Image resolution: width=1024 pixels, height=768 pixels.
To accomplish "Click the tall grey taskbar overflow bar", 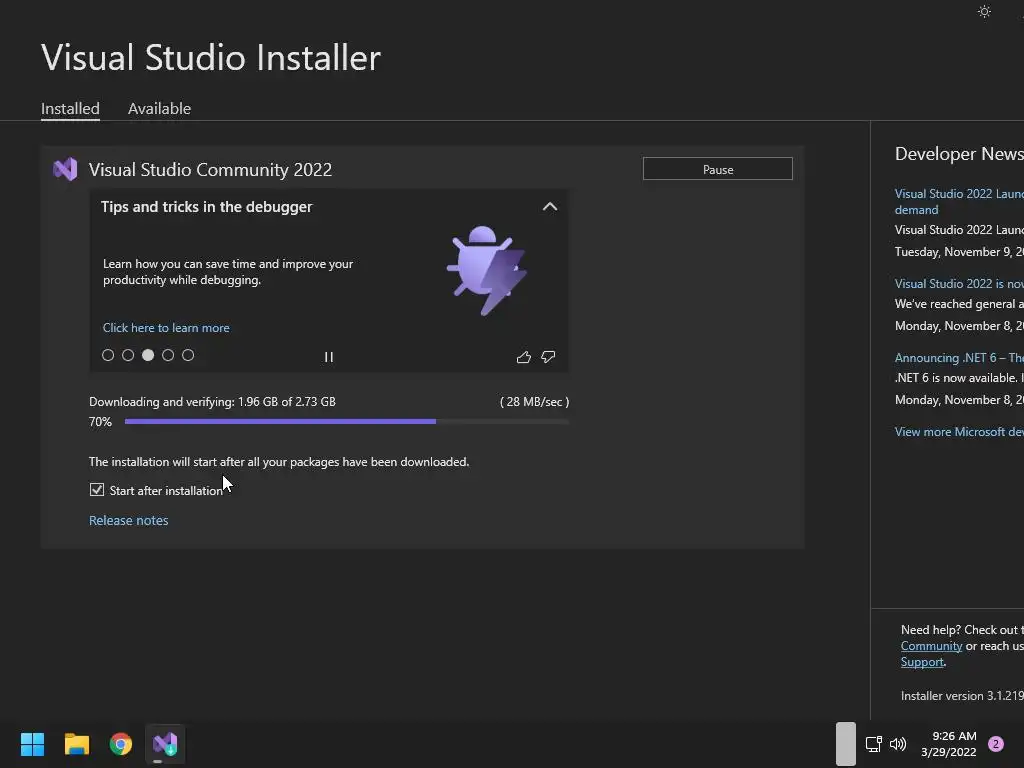I will (x=846, y=744).
